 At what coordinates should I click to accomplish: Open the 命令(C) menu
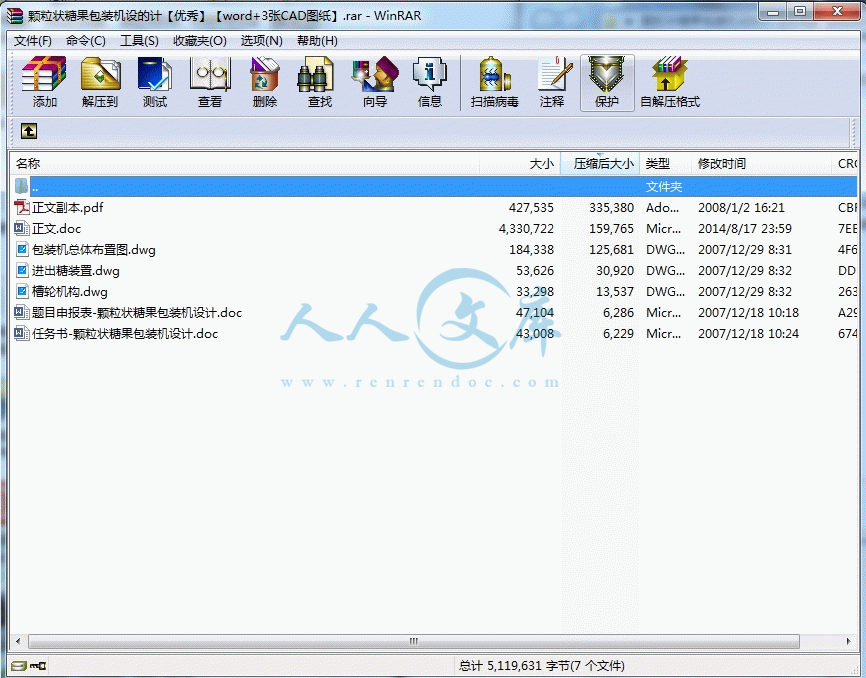(x=86, y=41)
